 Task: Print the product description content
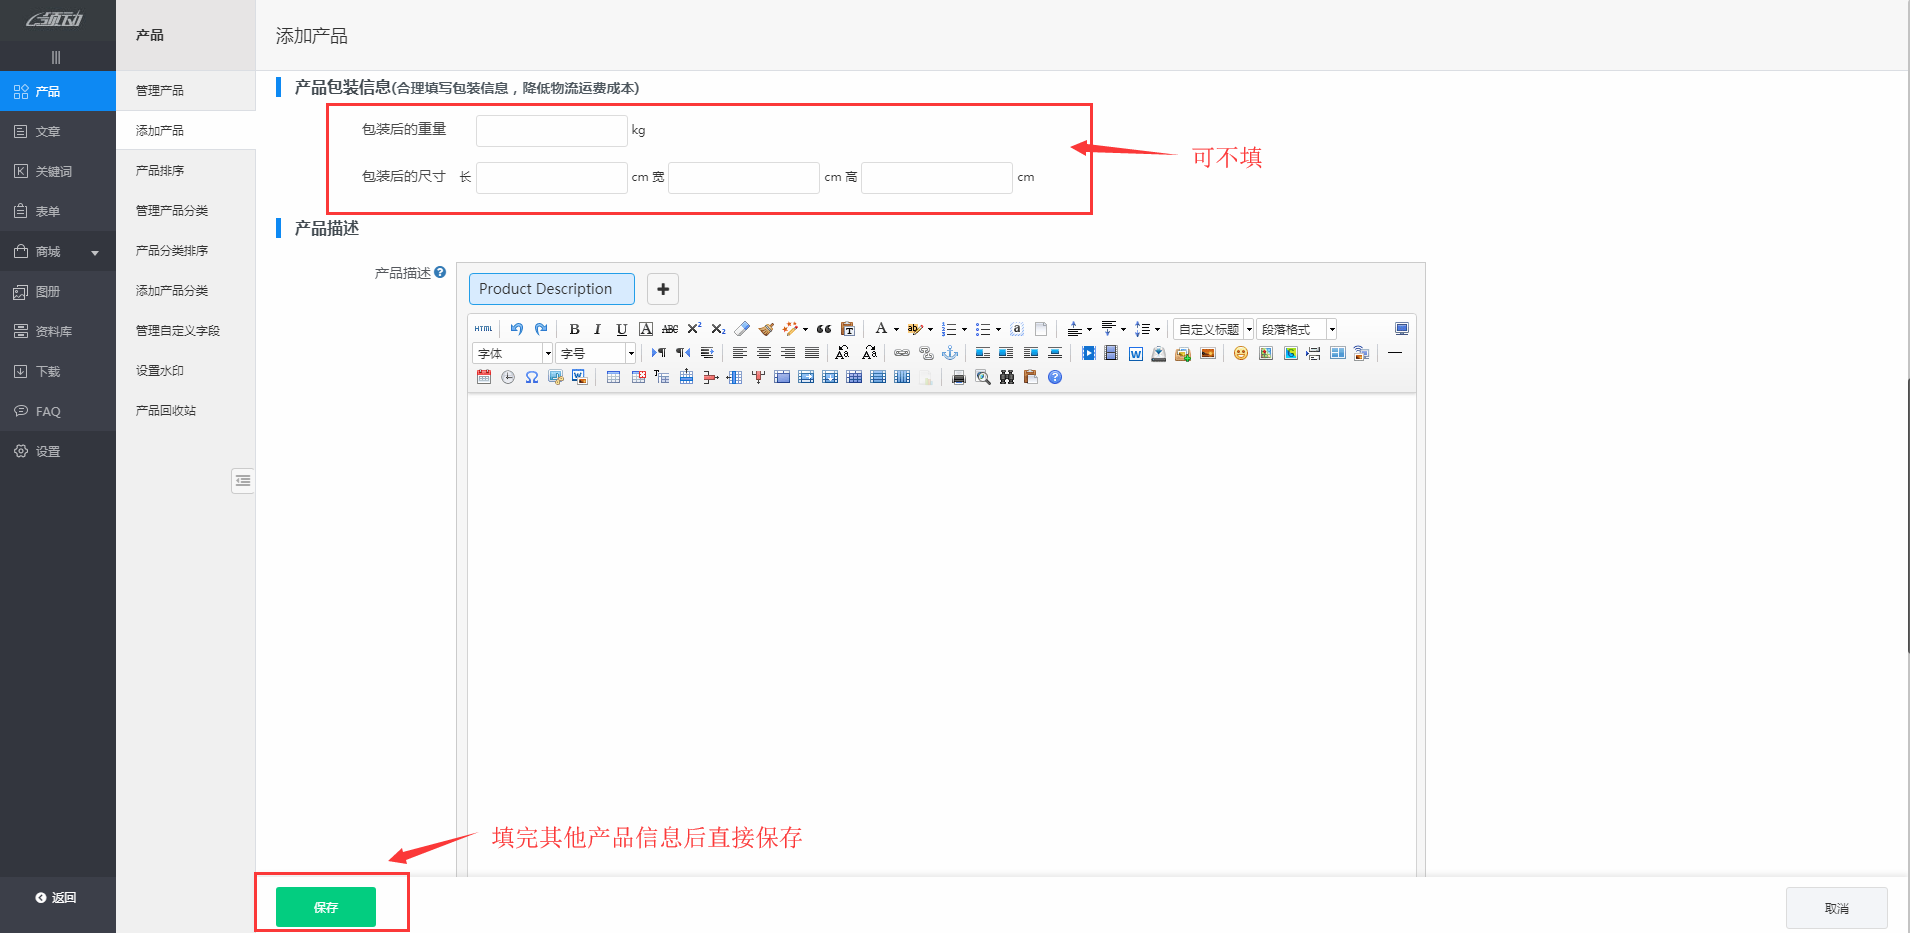pyautogui.click(x=959, y=377)
